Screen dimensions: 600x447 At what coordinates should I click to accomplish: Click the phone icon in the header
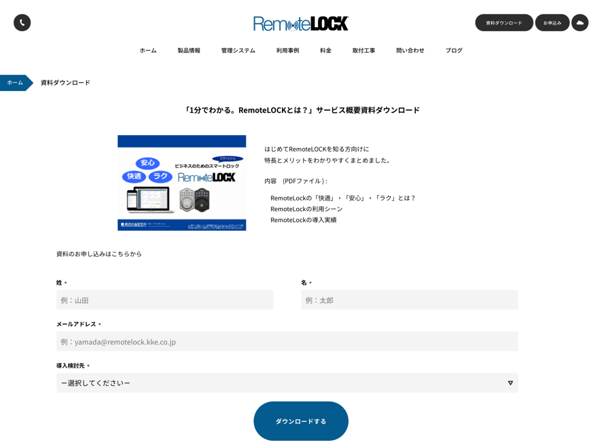[x=22, y=22]
